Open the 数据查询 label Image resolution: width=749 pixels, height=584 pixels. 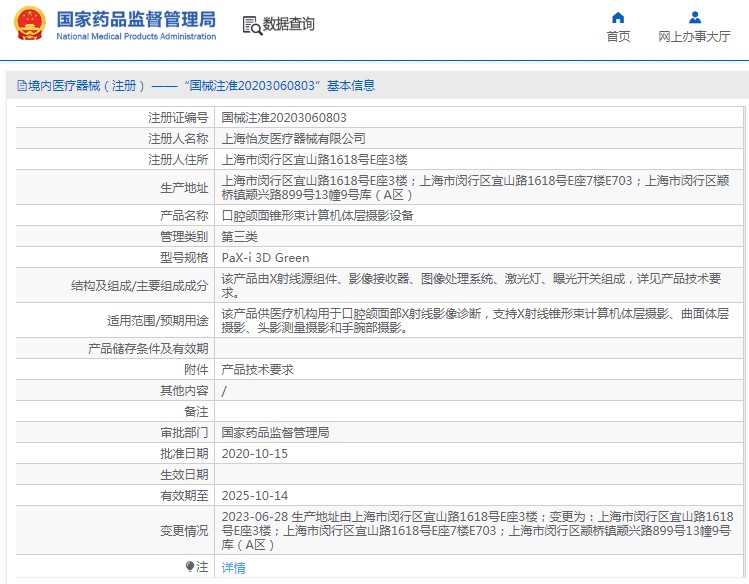pyautogui.click(x=288, y=25)
